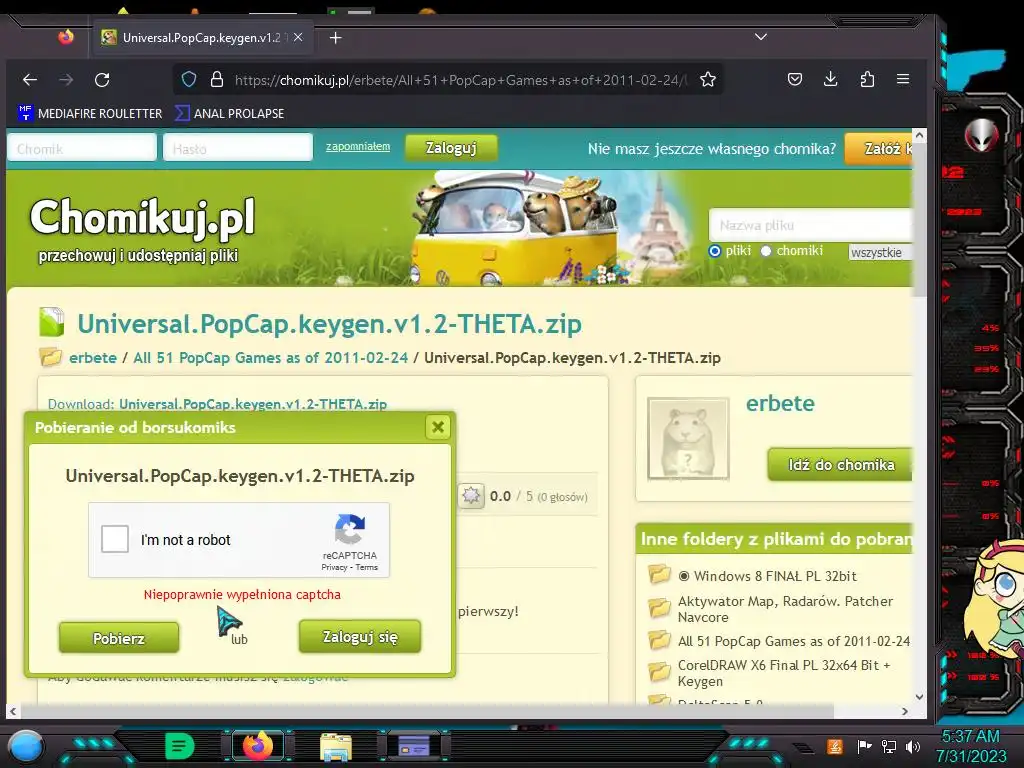Click the green file icon beside title
The height and width of the screenshot is (768, 1024).
[52, 323]
